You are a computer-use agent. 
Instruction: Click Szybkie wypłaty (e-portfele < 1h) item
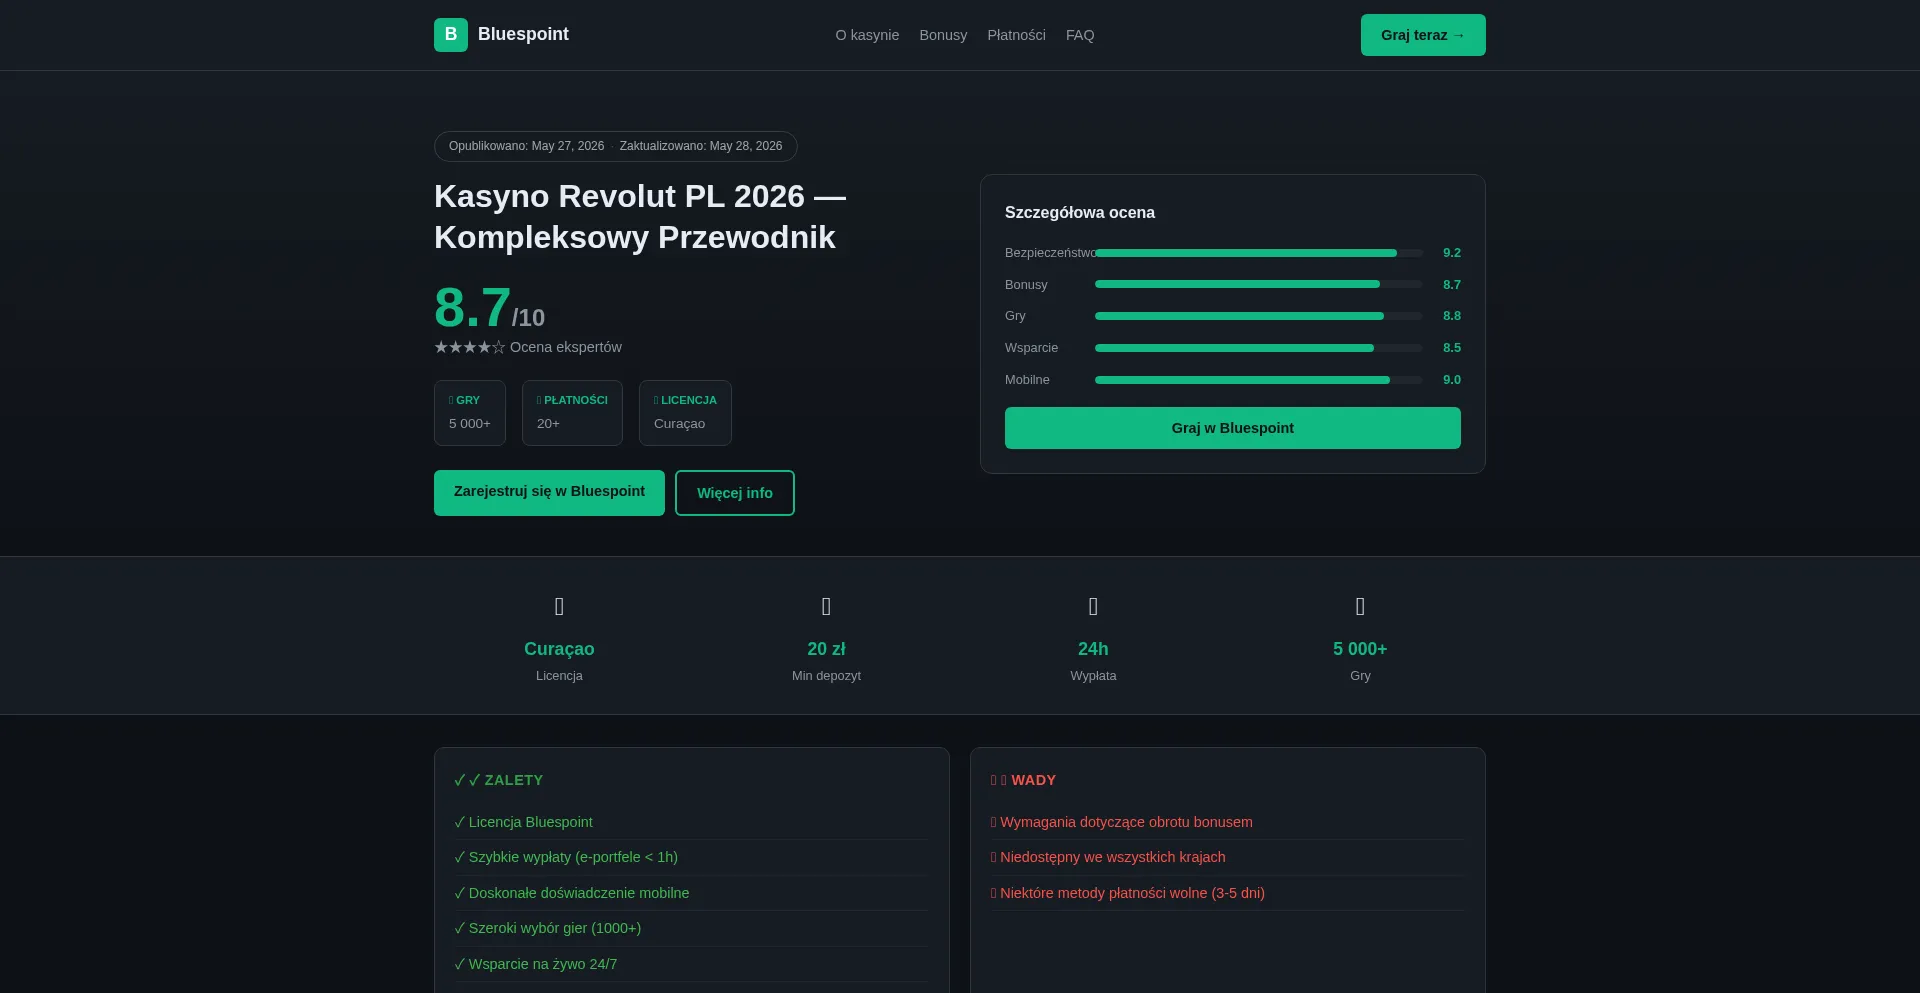(691, 857)
